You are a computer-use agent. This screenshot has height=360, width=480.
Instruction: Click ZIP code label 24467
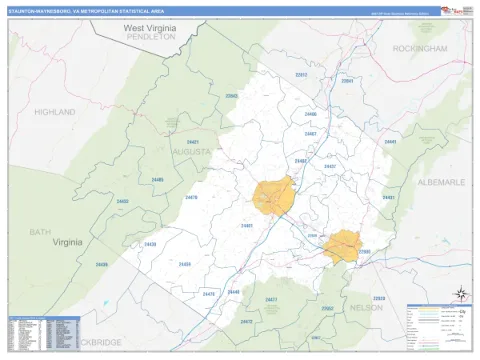[x=310, y=134]
